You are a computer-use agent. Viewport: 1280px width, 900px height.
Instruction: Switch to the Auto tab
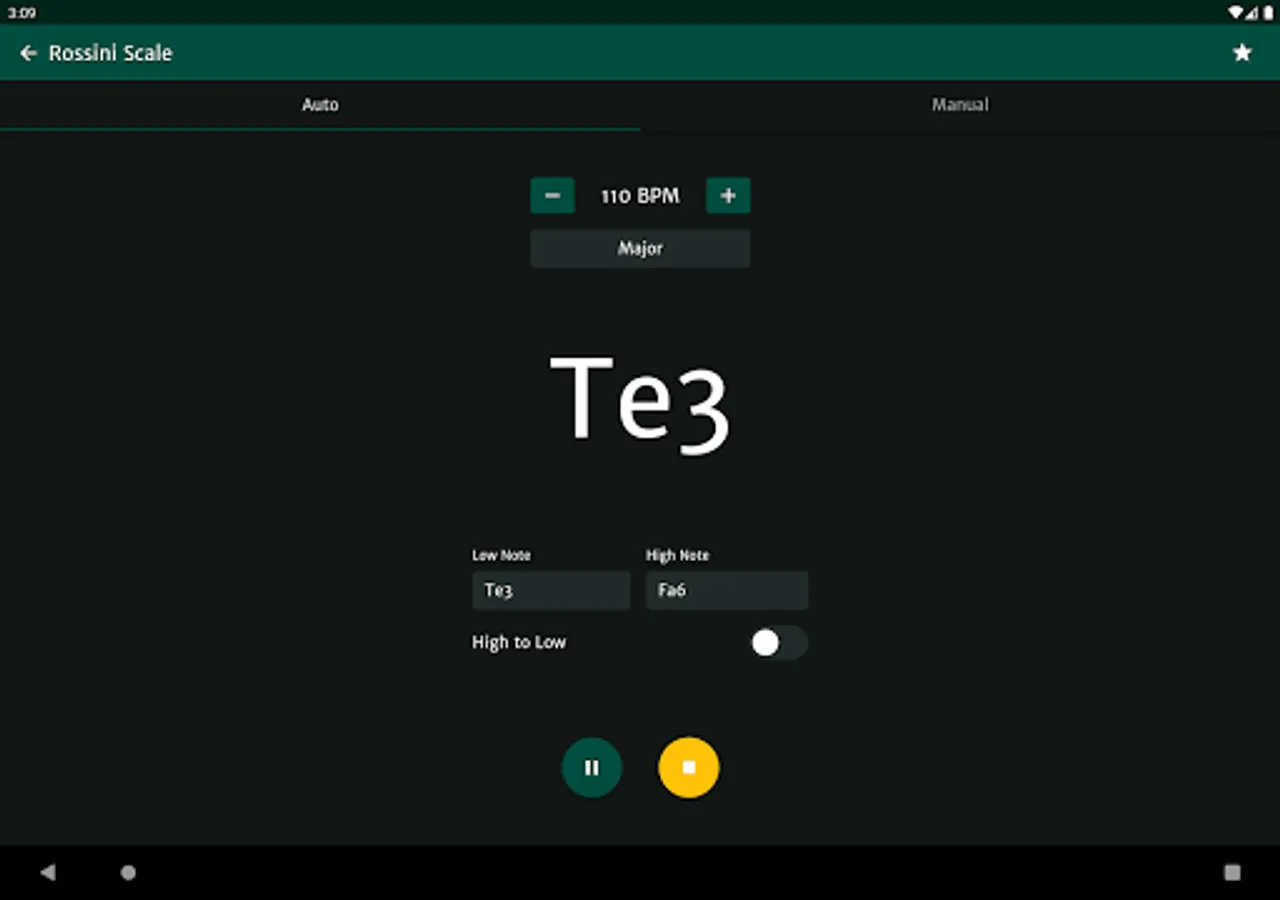tap(320, 105)
